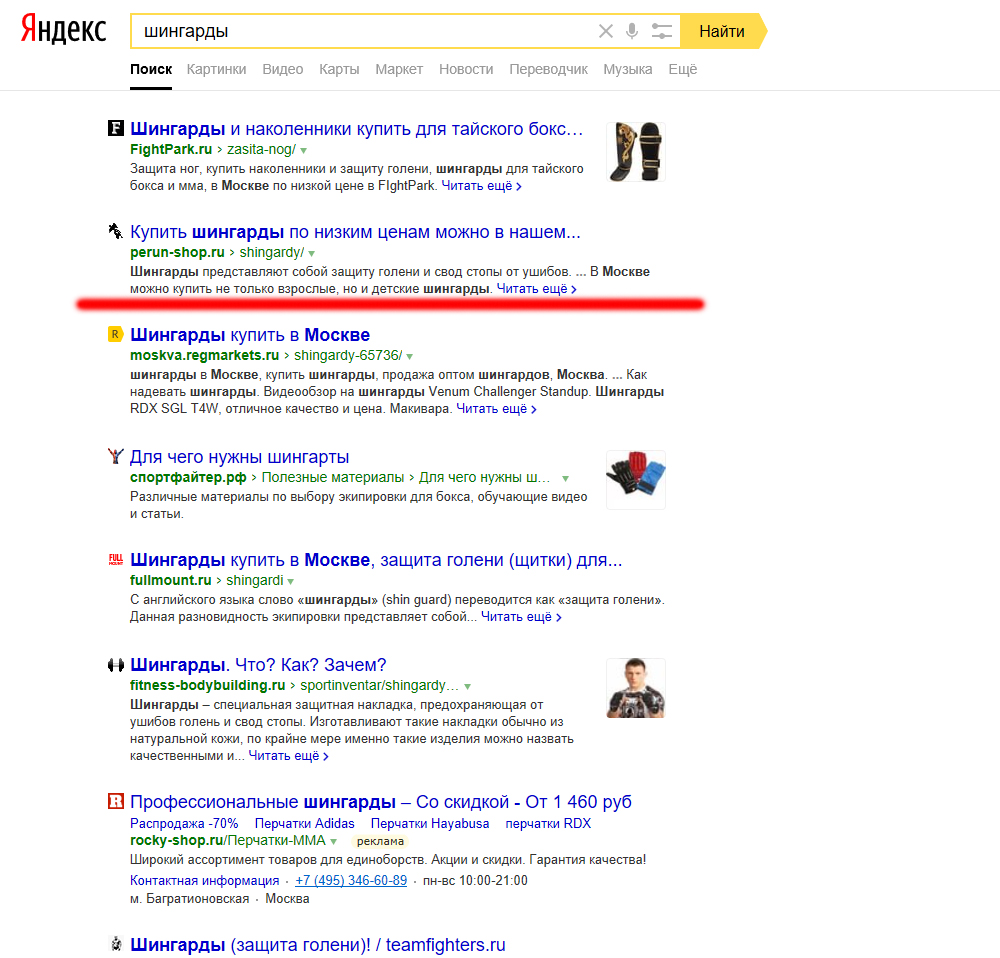
Task: Click phone number +7 (495) 346-60-89
Action: tap(351, 880)
